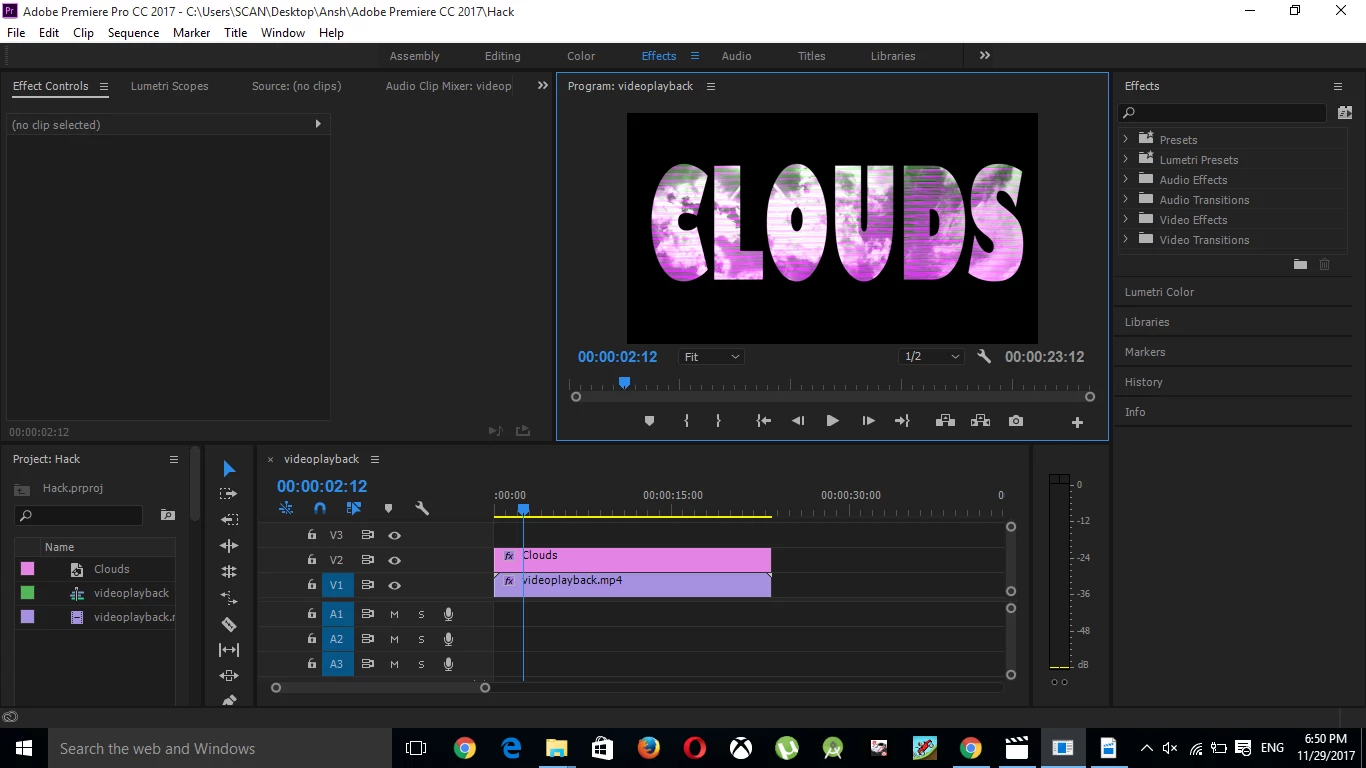Open the Libraries panel
Image resolution: width=1366 pixels, height=768 pixels.
click(x=1147, y=322)
